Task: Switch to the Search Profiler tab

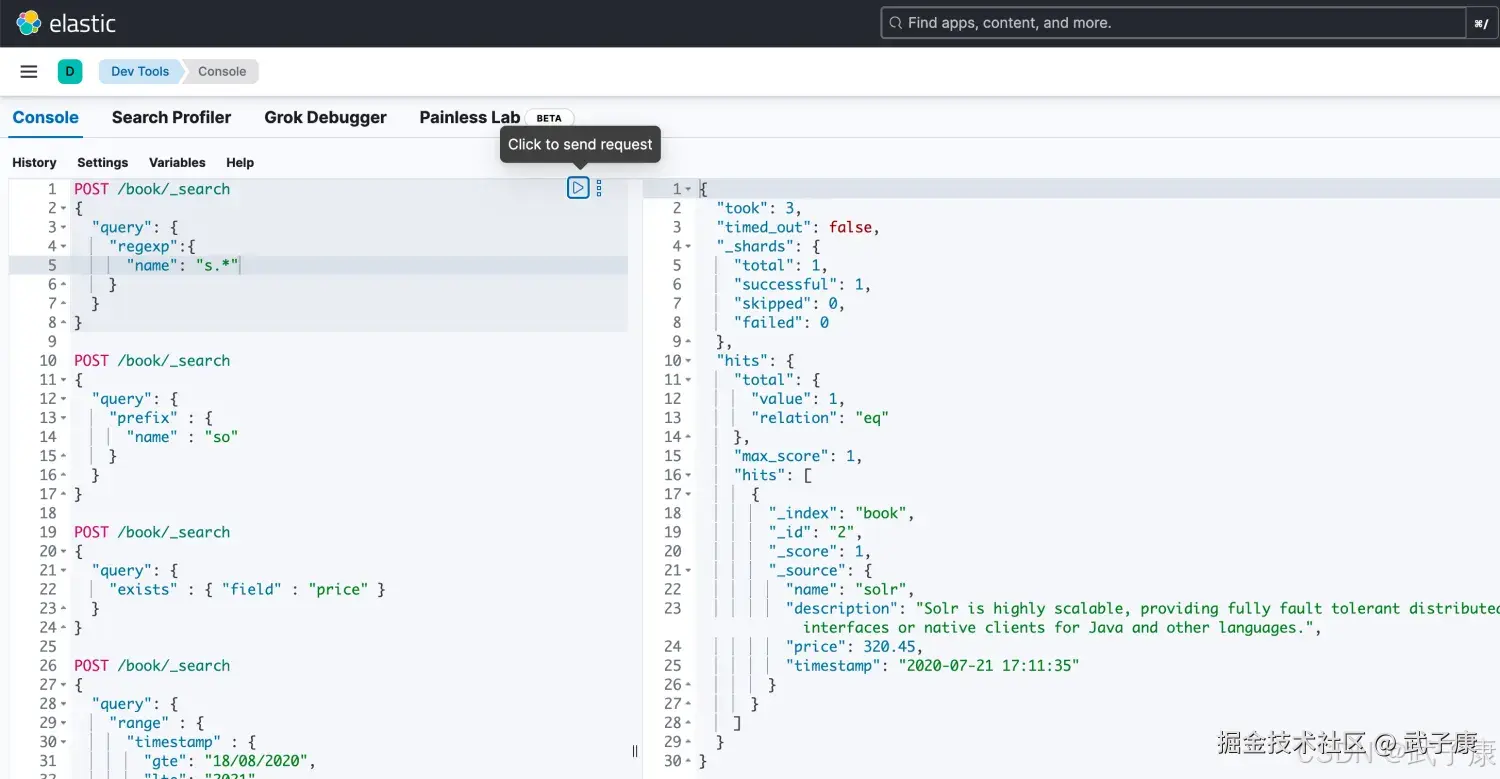Action: (x=171, y=117)
